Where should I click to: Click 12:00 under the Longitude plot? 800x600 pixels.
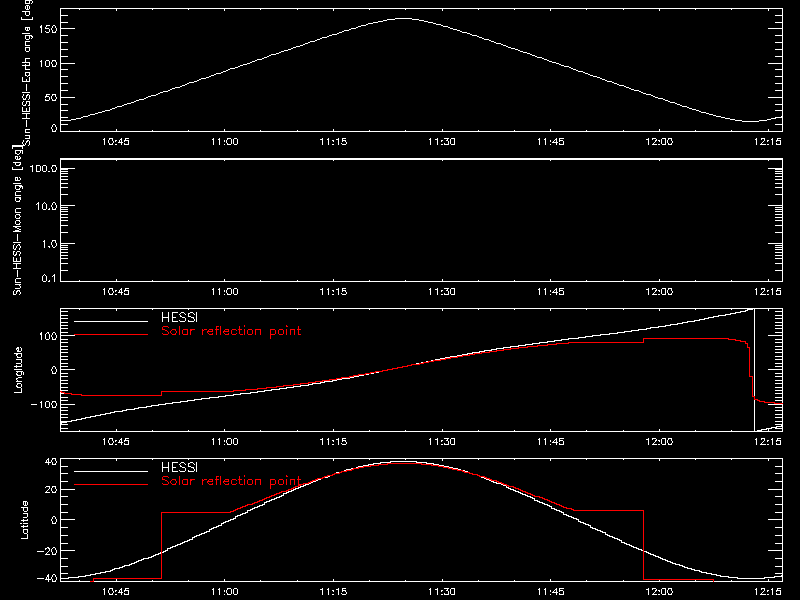[x=659, y=442]
